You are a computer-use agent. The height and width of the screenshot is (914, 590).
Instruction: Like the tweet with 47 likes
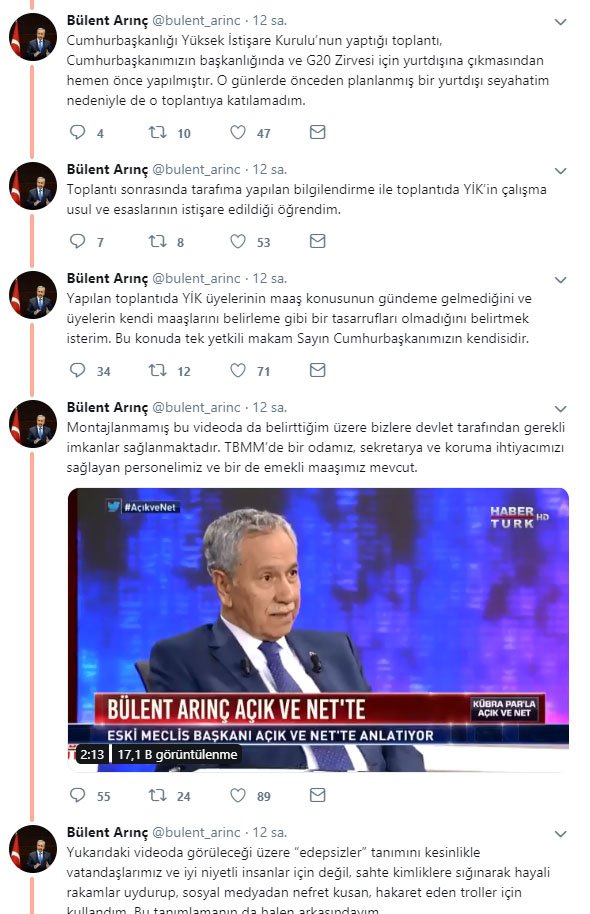pos(238,132)
